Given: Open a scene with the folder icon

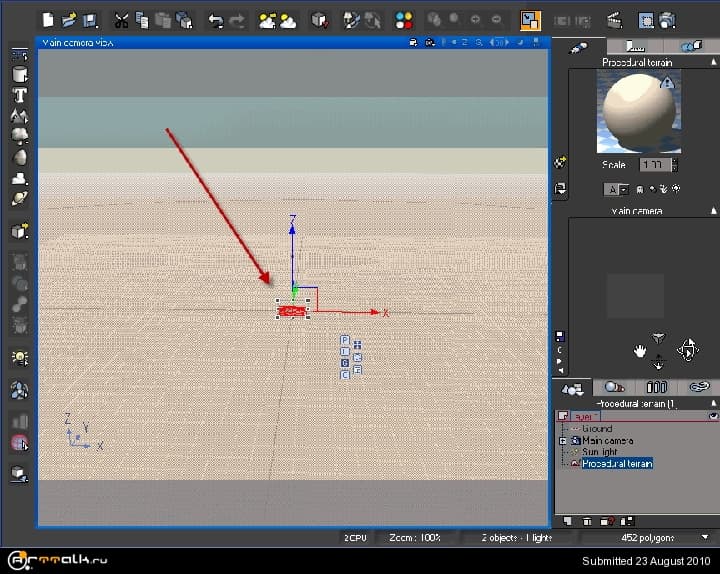Looking at the screenshot, I should click(69, 20).
